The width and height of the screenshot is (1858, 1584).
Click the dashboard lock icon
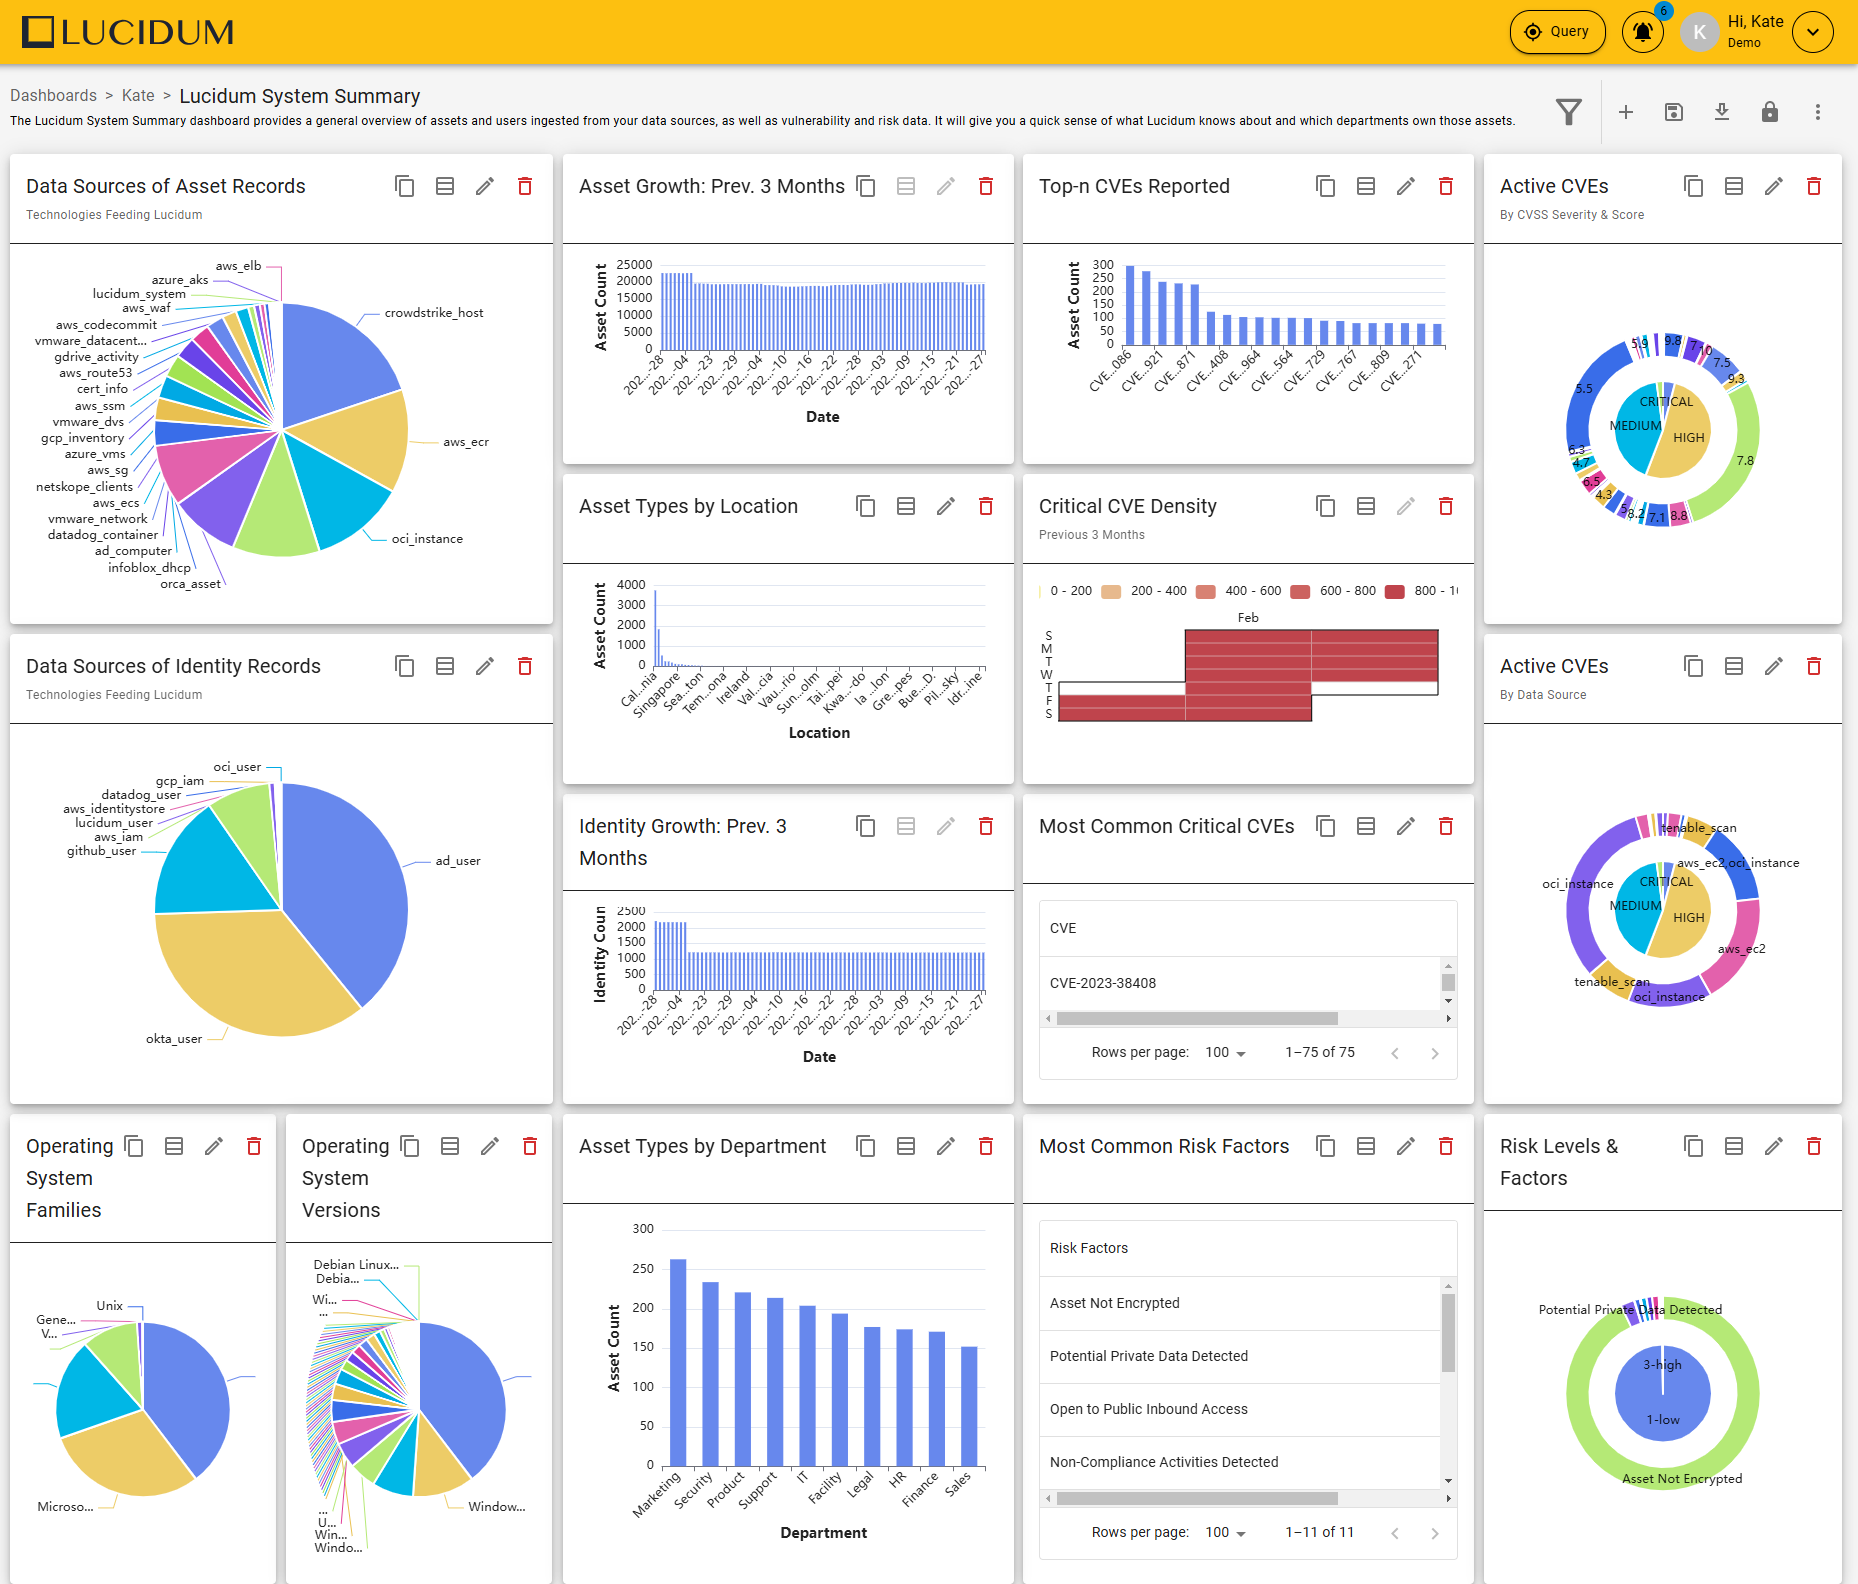pyautogui.click(x=1770, y=112)
